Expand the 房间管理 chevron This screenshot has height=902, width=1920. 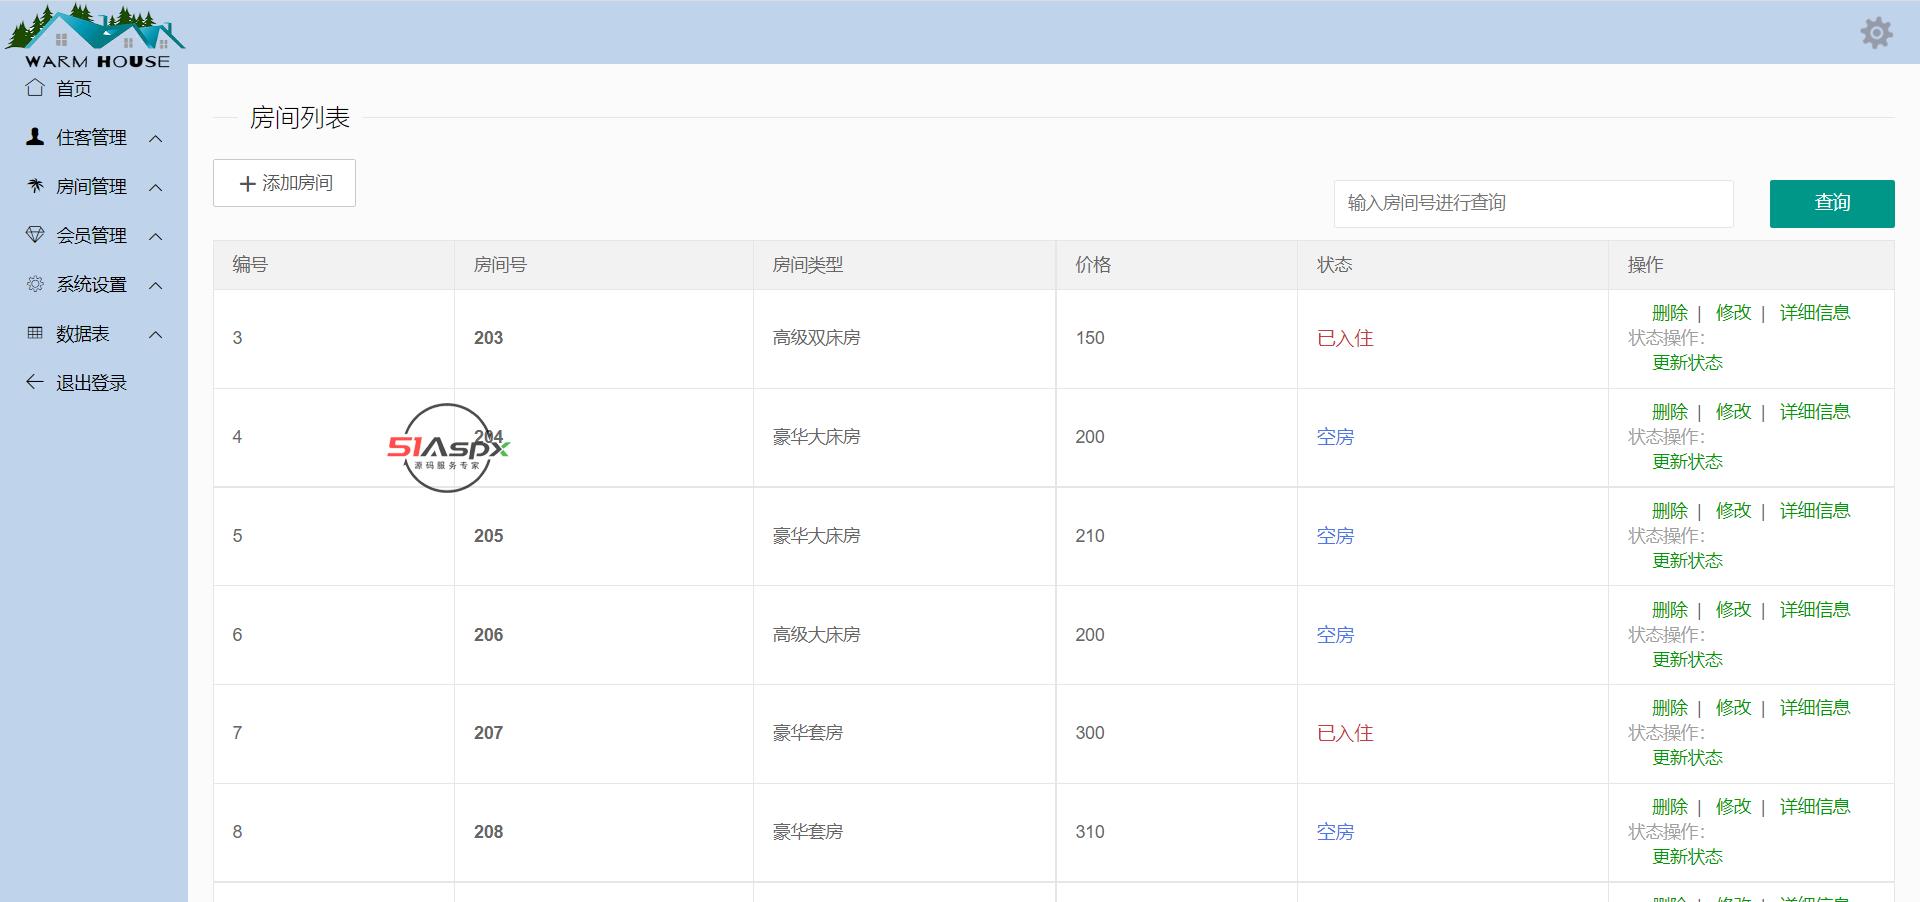click(x=156, y=187)
